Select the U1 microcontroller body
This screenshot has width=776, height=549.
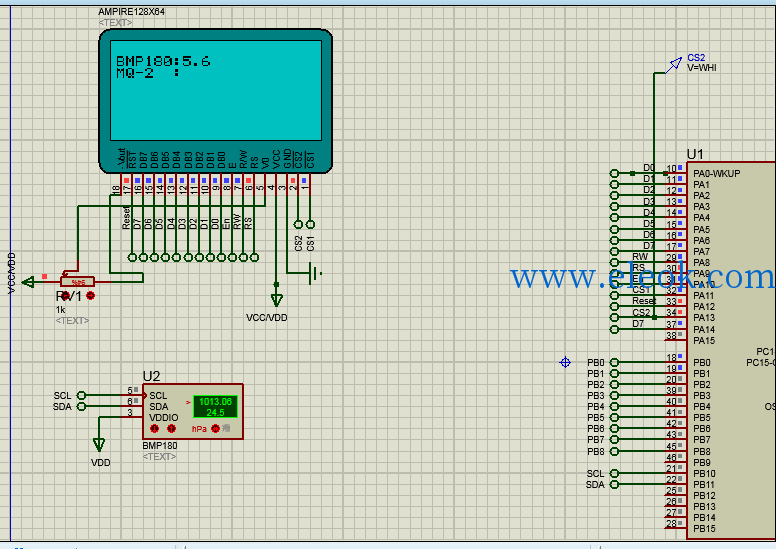coord(731,350)
